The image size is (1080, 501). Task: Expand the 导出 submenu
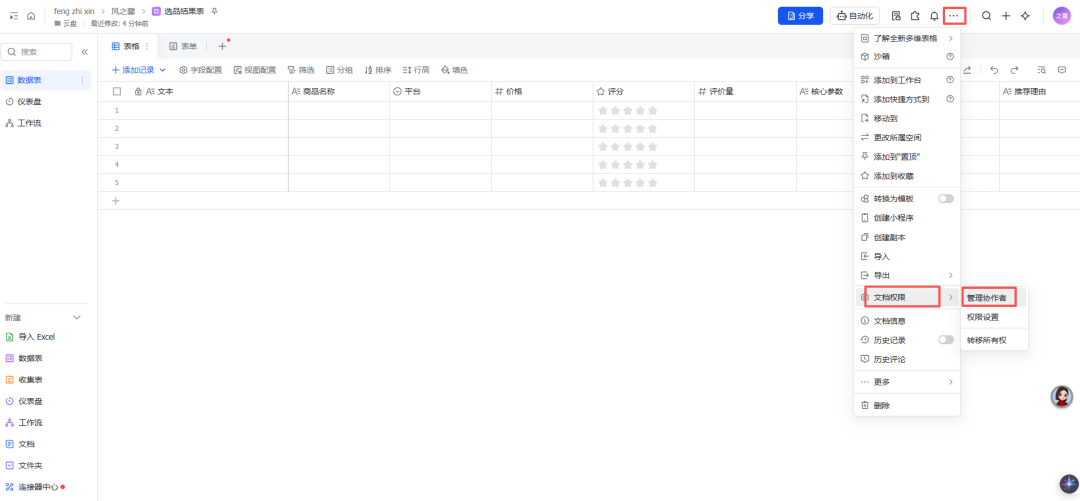[907, 276]
